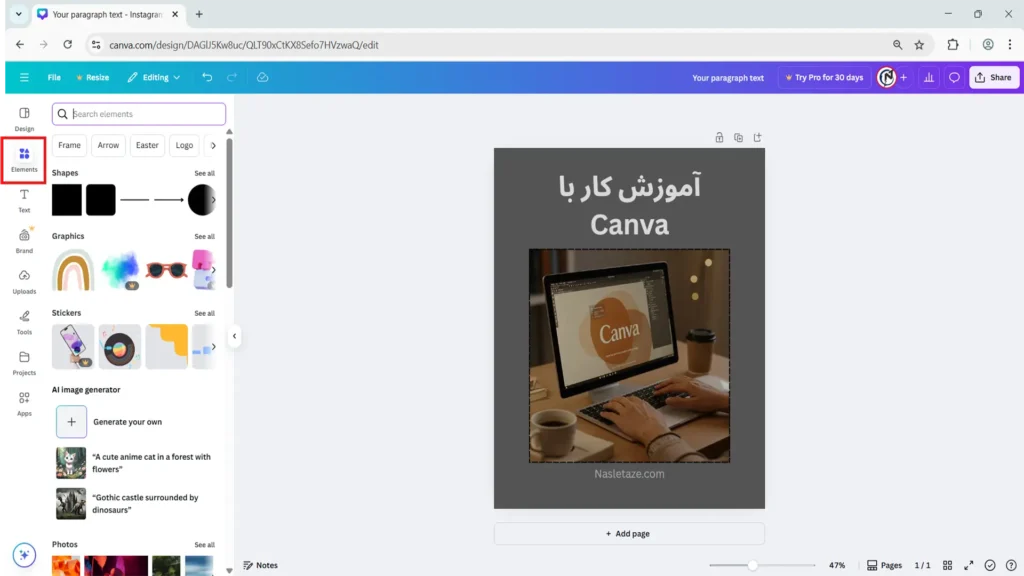
Task: Select the Arrow category chip
Action: tap(108, 145)
